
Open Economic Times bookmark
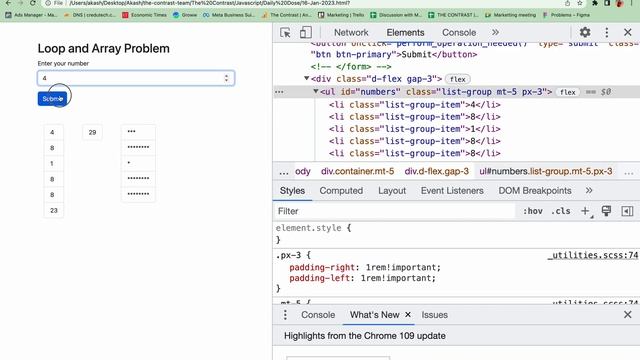coord(144,15)
